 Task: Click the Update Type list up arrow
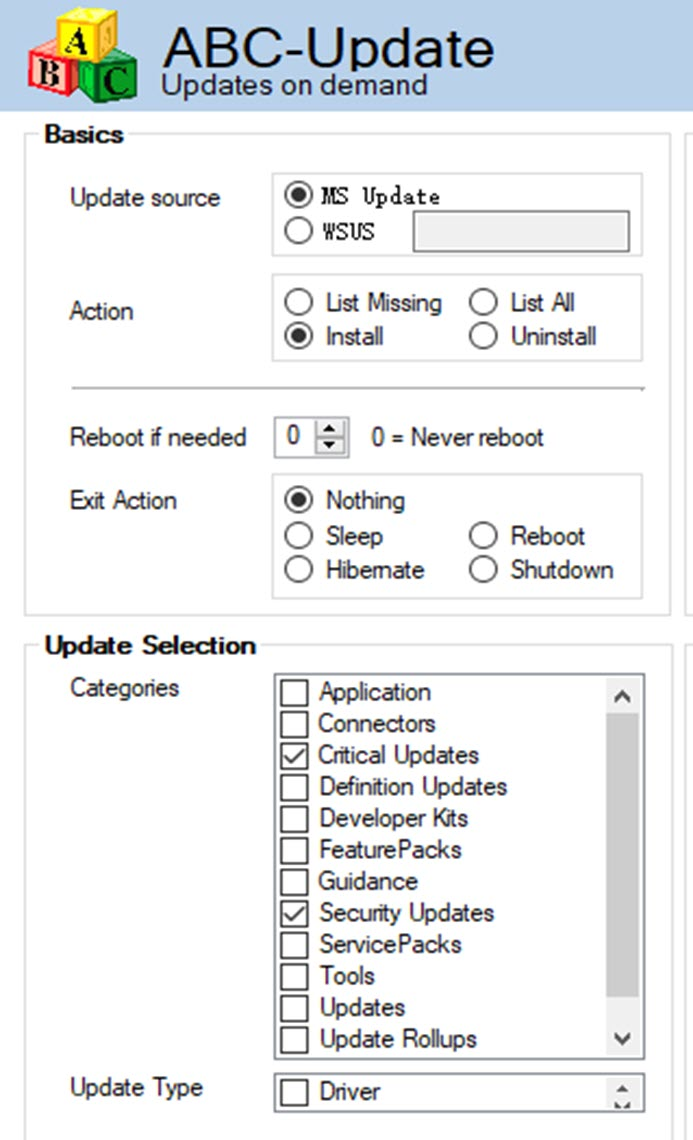[622, 1086]
